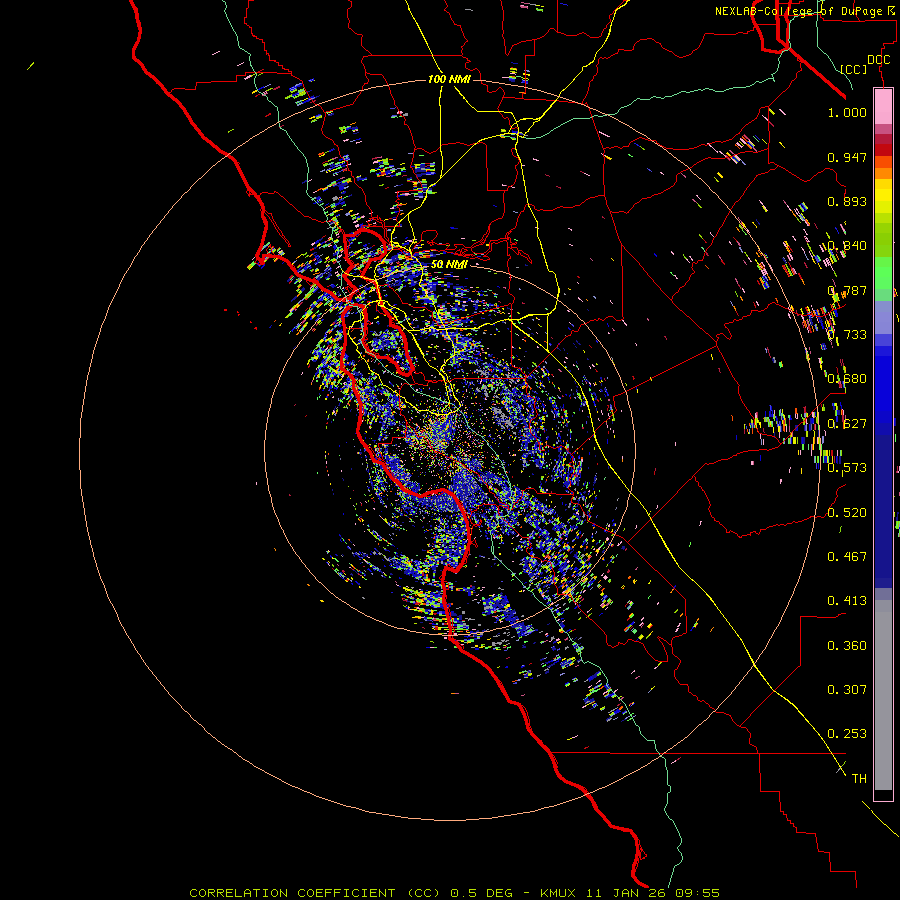Click the 0.467 legend value
900x900 pixels.
click(847, 557)
